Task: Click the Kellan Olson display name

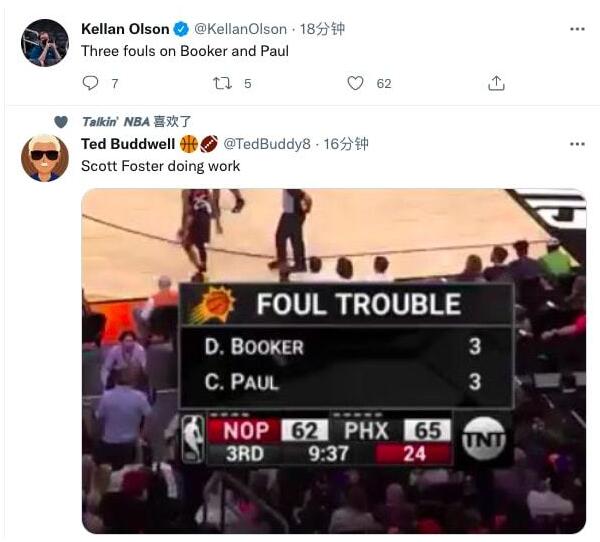Action: coord(125,29)
